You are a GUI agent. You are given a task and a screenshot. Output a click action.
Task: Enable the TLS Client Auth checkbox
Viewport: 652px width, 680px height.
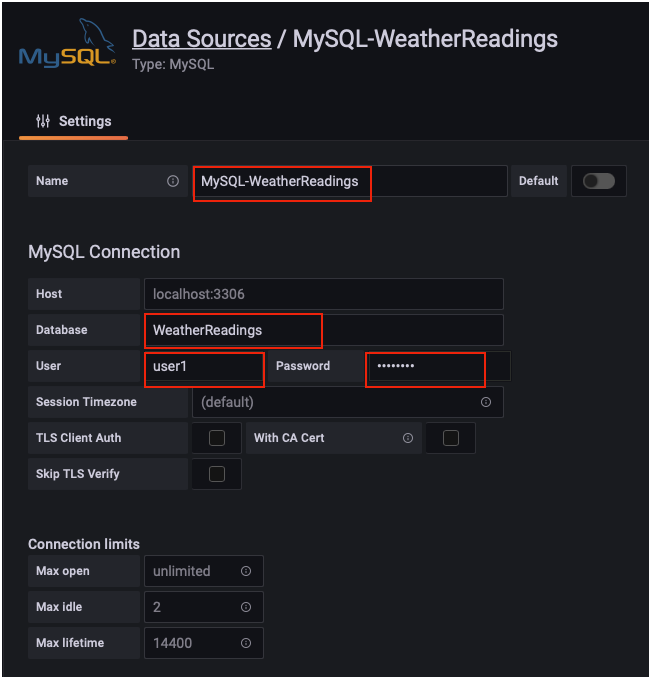coord(217,438)
